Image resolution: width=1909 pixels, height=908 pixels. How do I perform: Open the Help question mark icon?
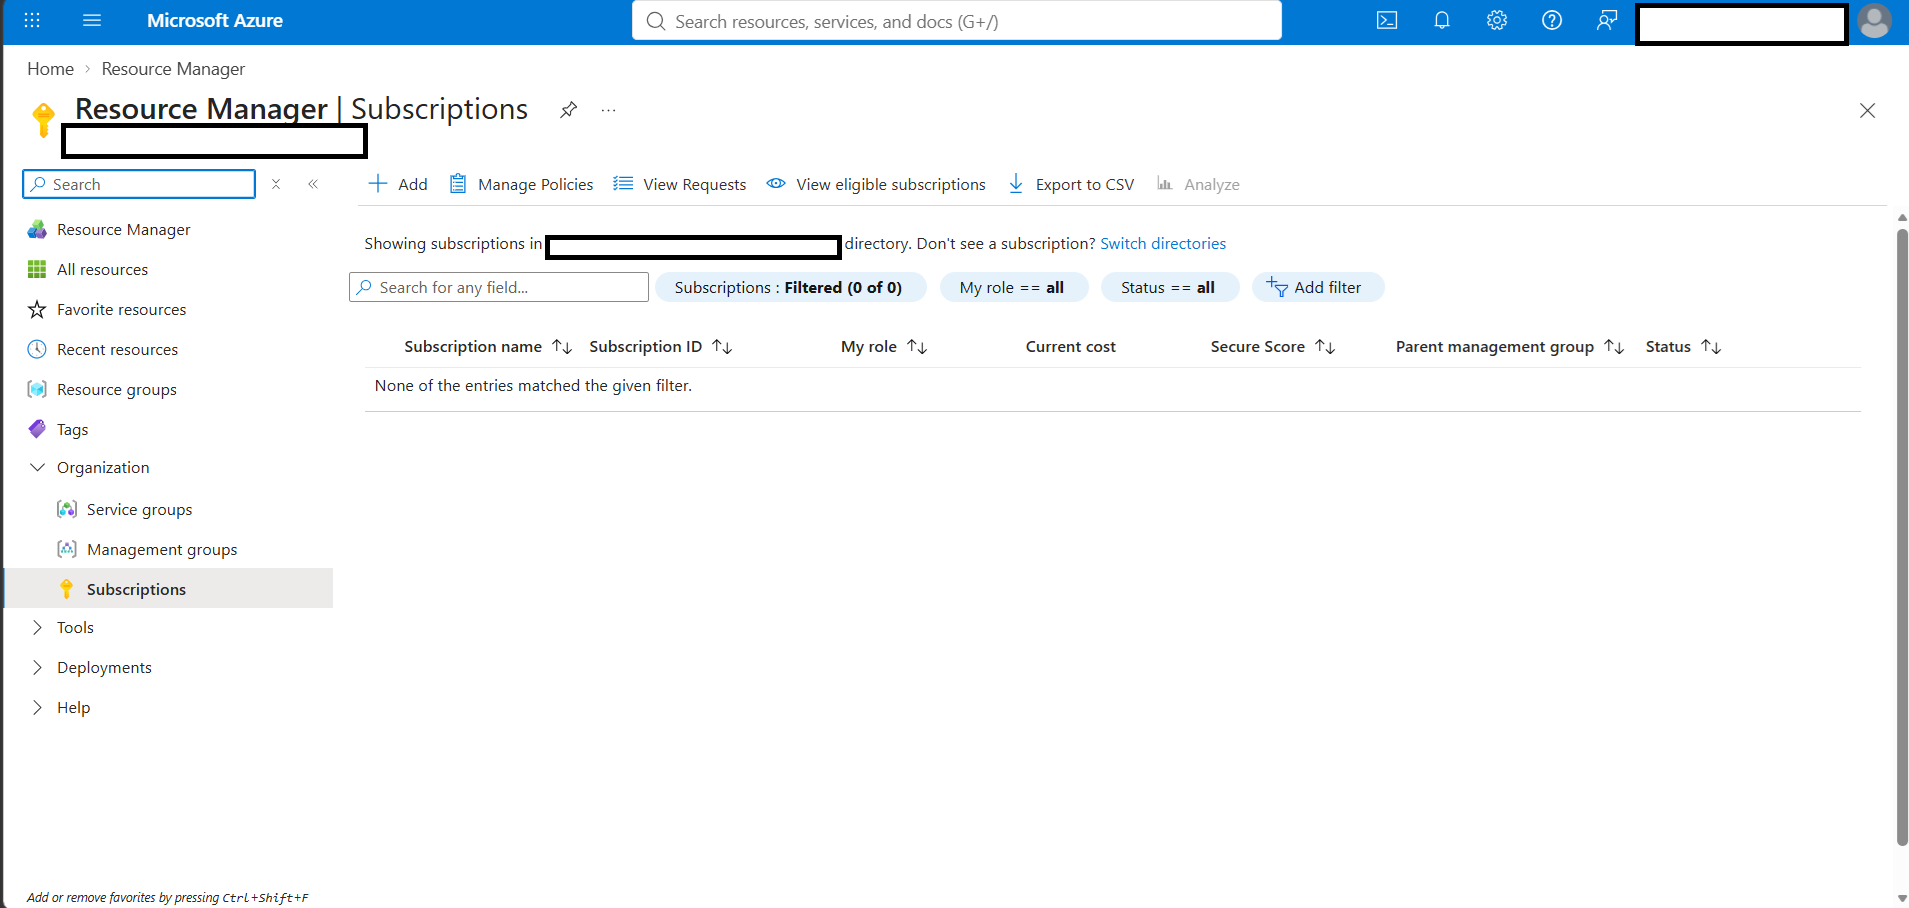tap(1552, 21)
